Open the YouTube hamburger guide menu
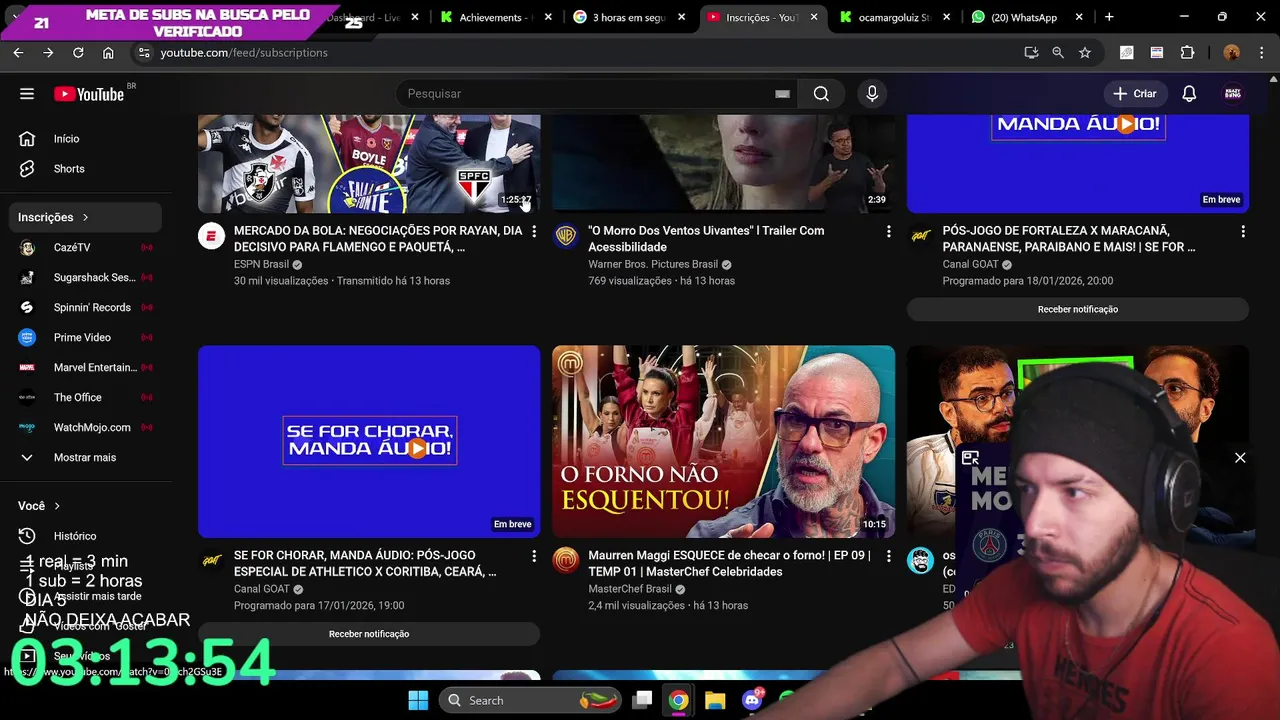This screenshot has width=1280, height=720. coord(27,94)
